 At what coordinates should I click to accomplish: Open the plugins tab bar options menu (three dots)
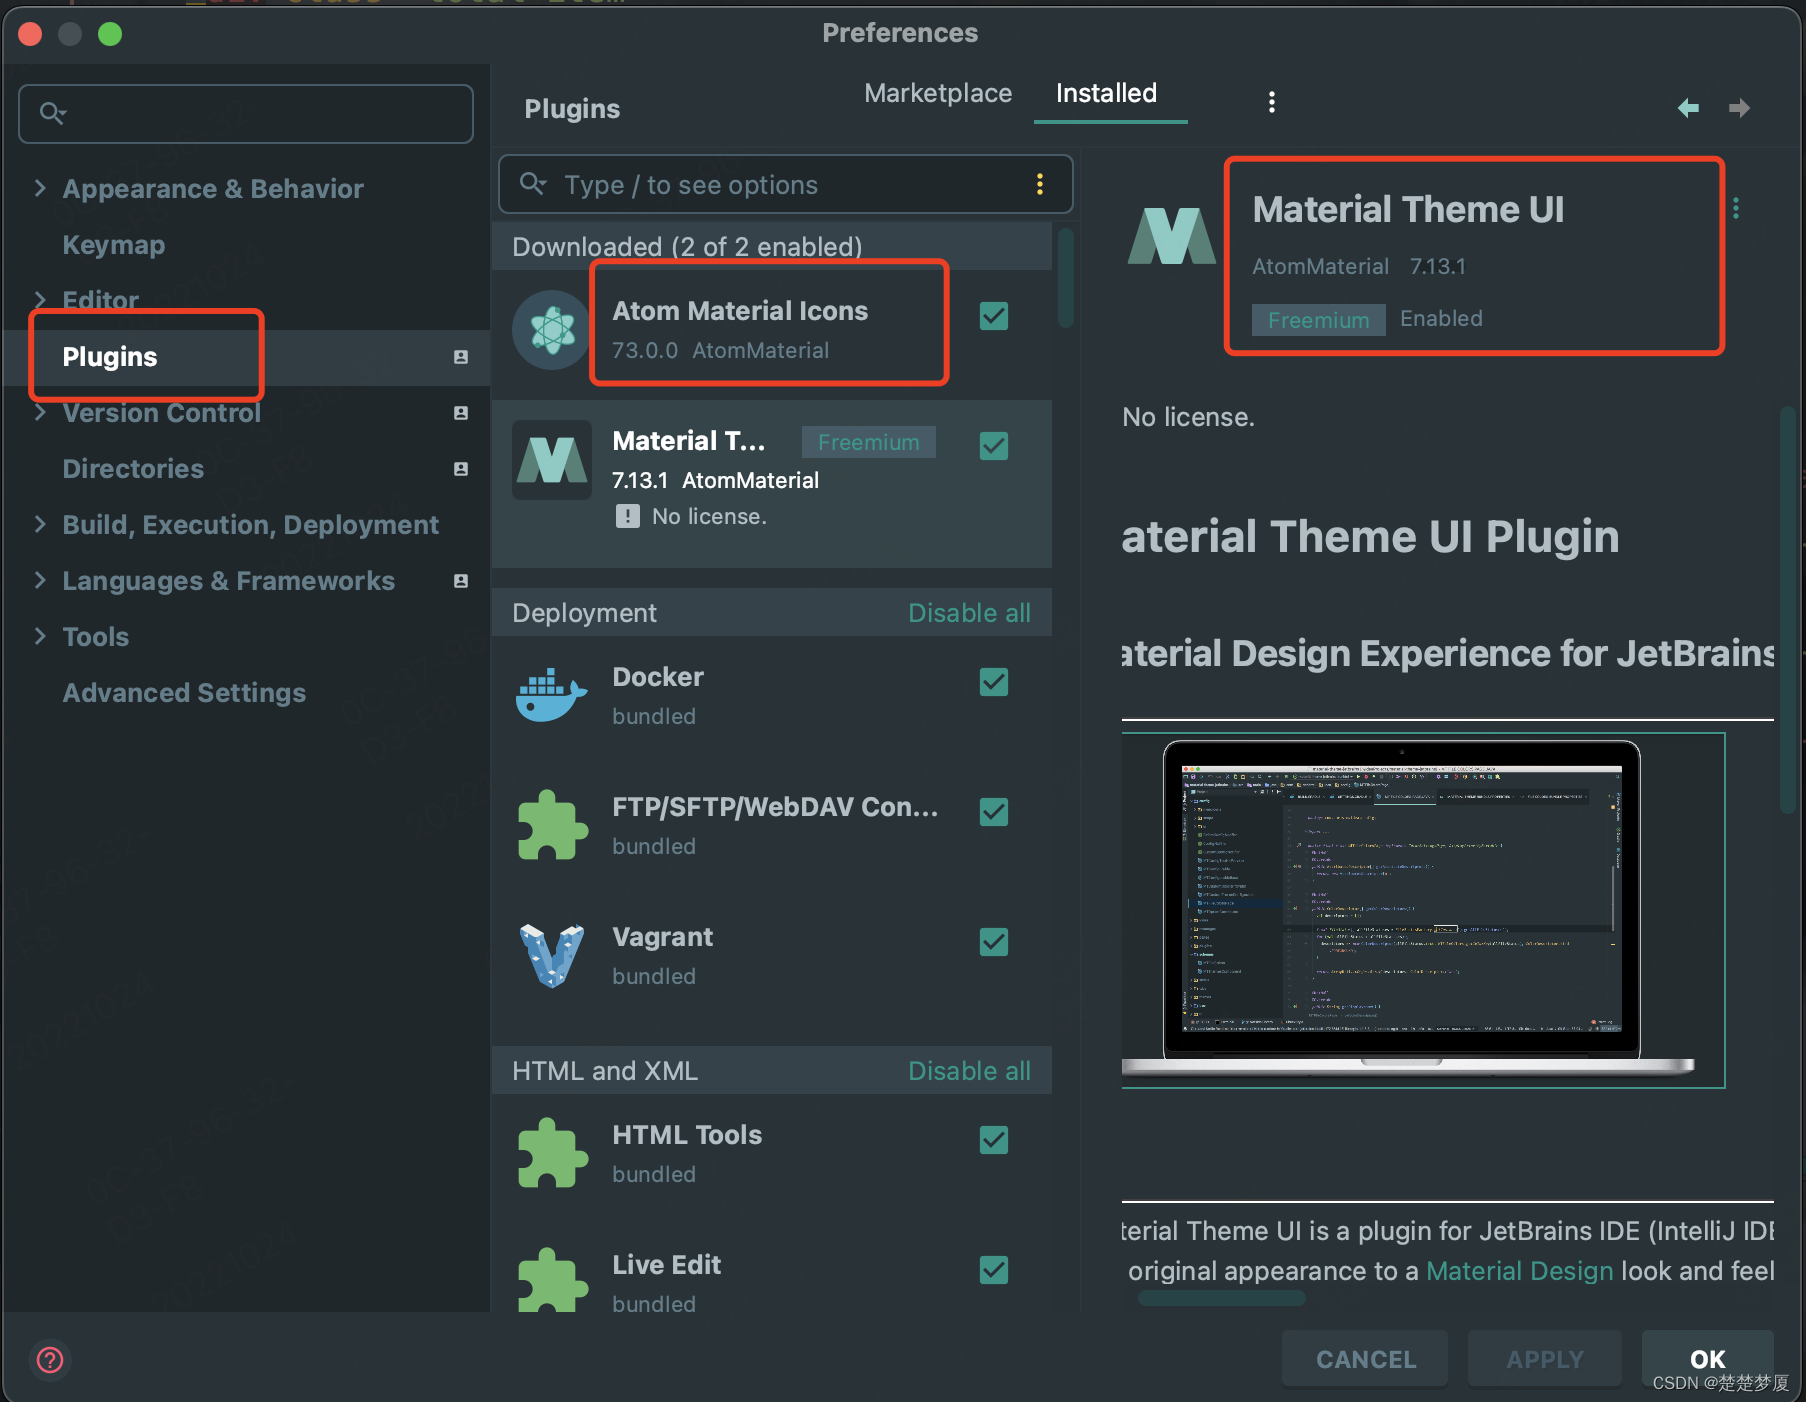[x=1272, y=102]
